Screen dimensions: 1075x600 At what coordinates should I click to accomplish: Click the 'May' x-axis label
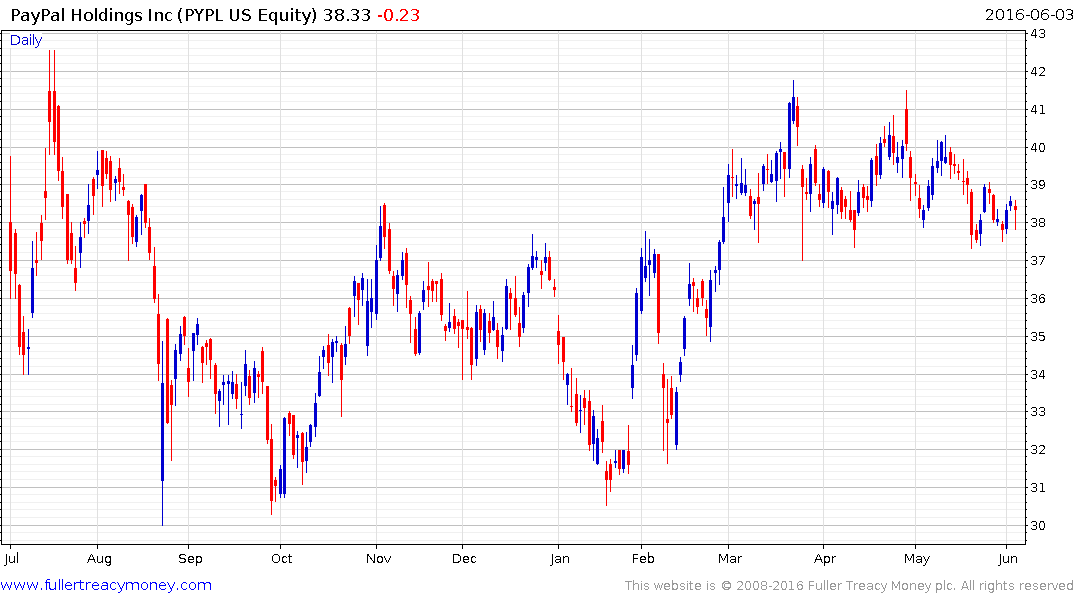[x=917, y=558]
